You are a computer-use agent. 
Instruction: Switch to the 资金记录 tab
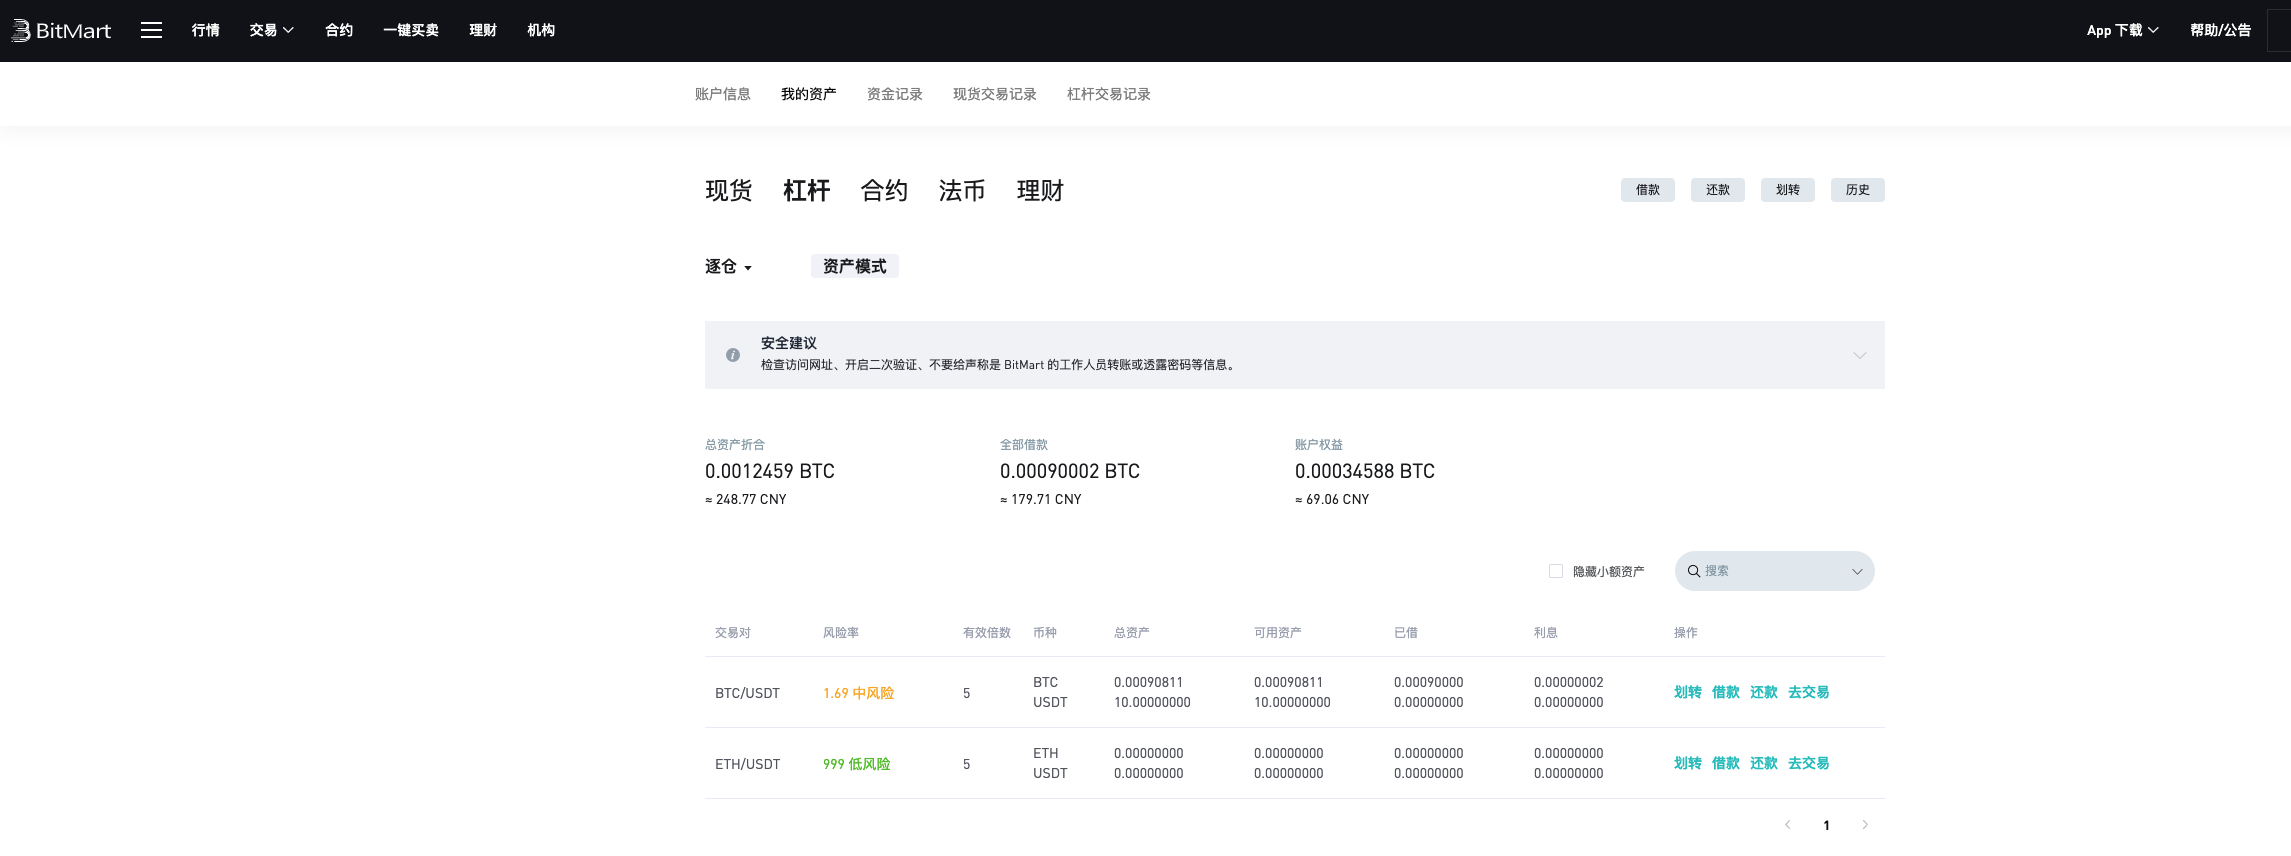(894, 94)
